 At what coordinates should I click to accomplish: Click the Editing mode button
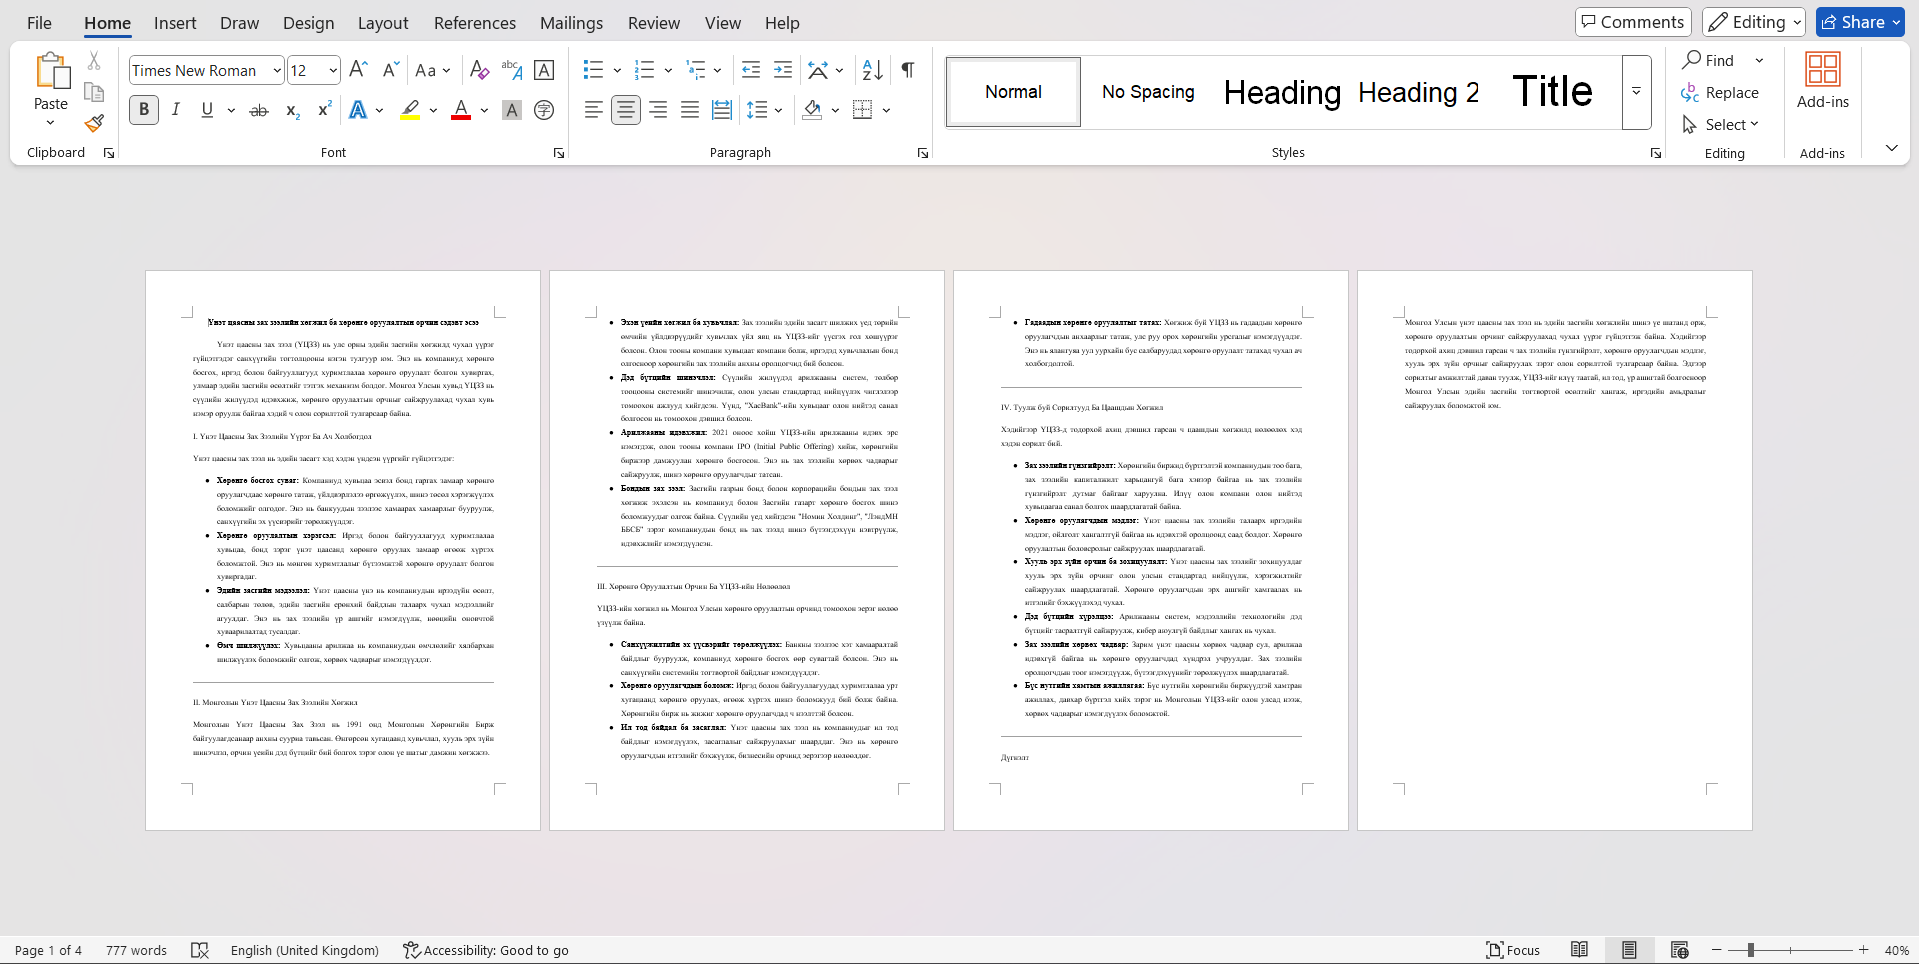click(1754, 22)
